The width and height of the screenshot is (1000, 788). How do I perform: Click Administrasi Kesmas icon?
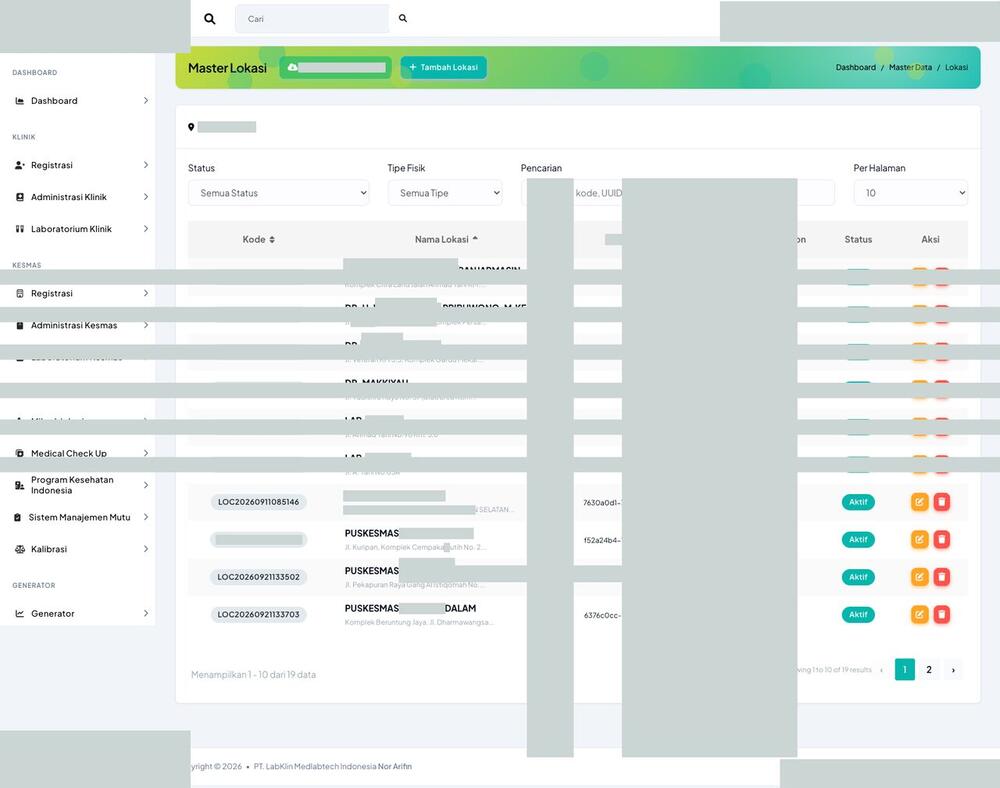coord(20,325)
